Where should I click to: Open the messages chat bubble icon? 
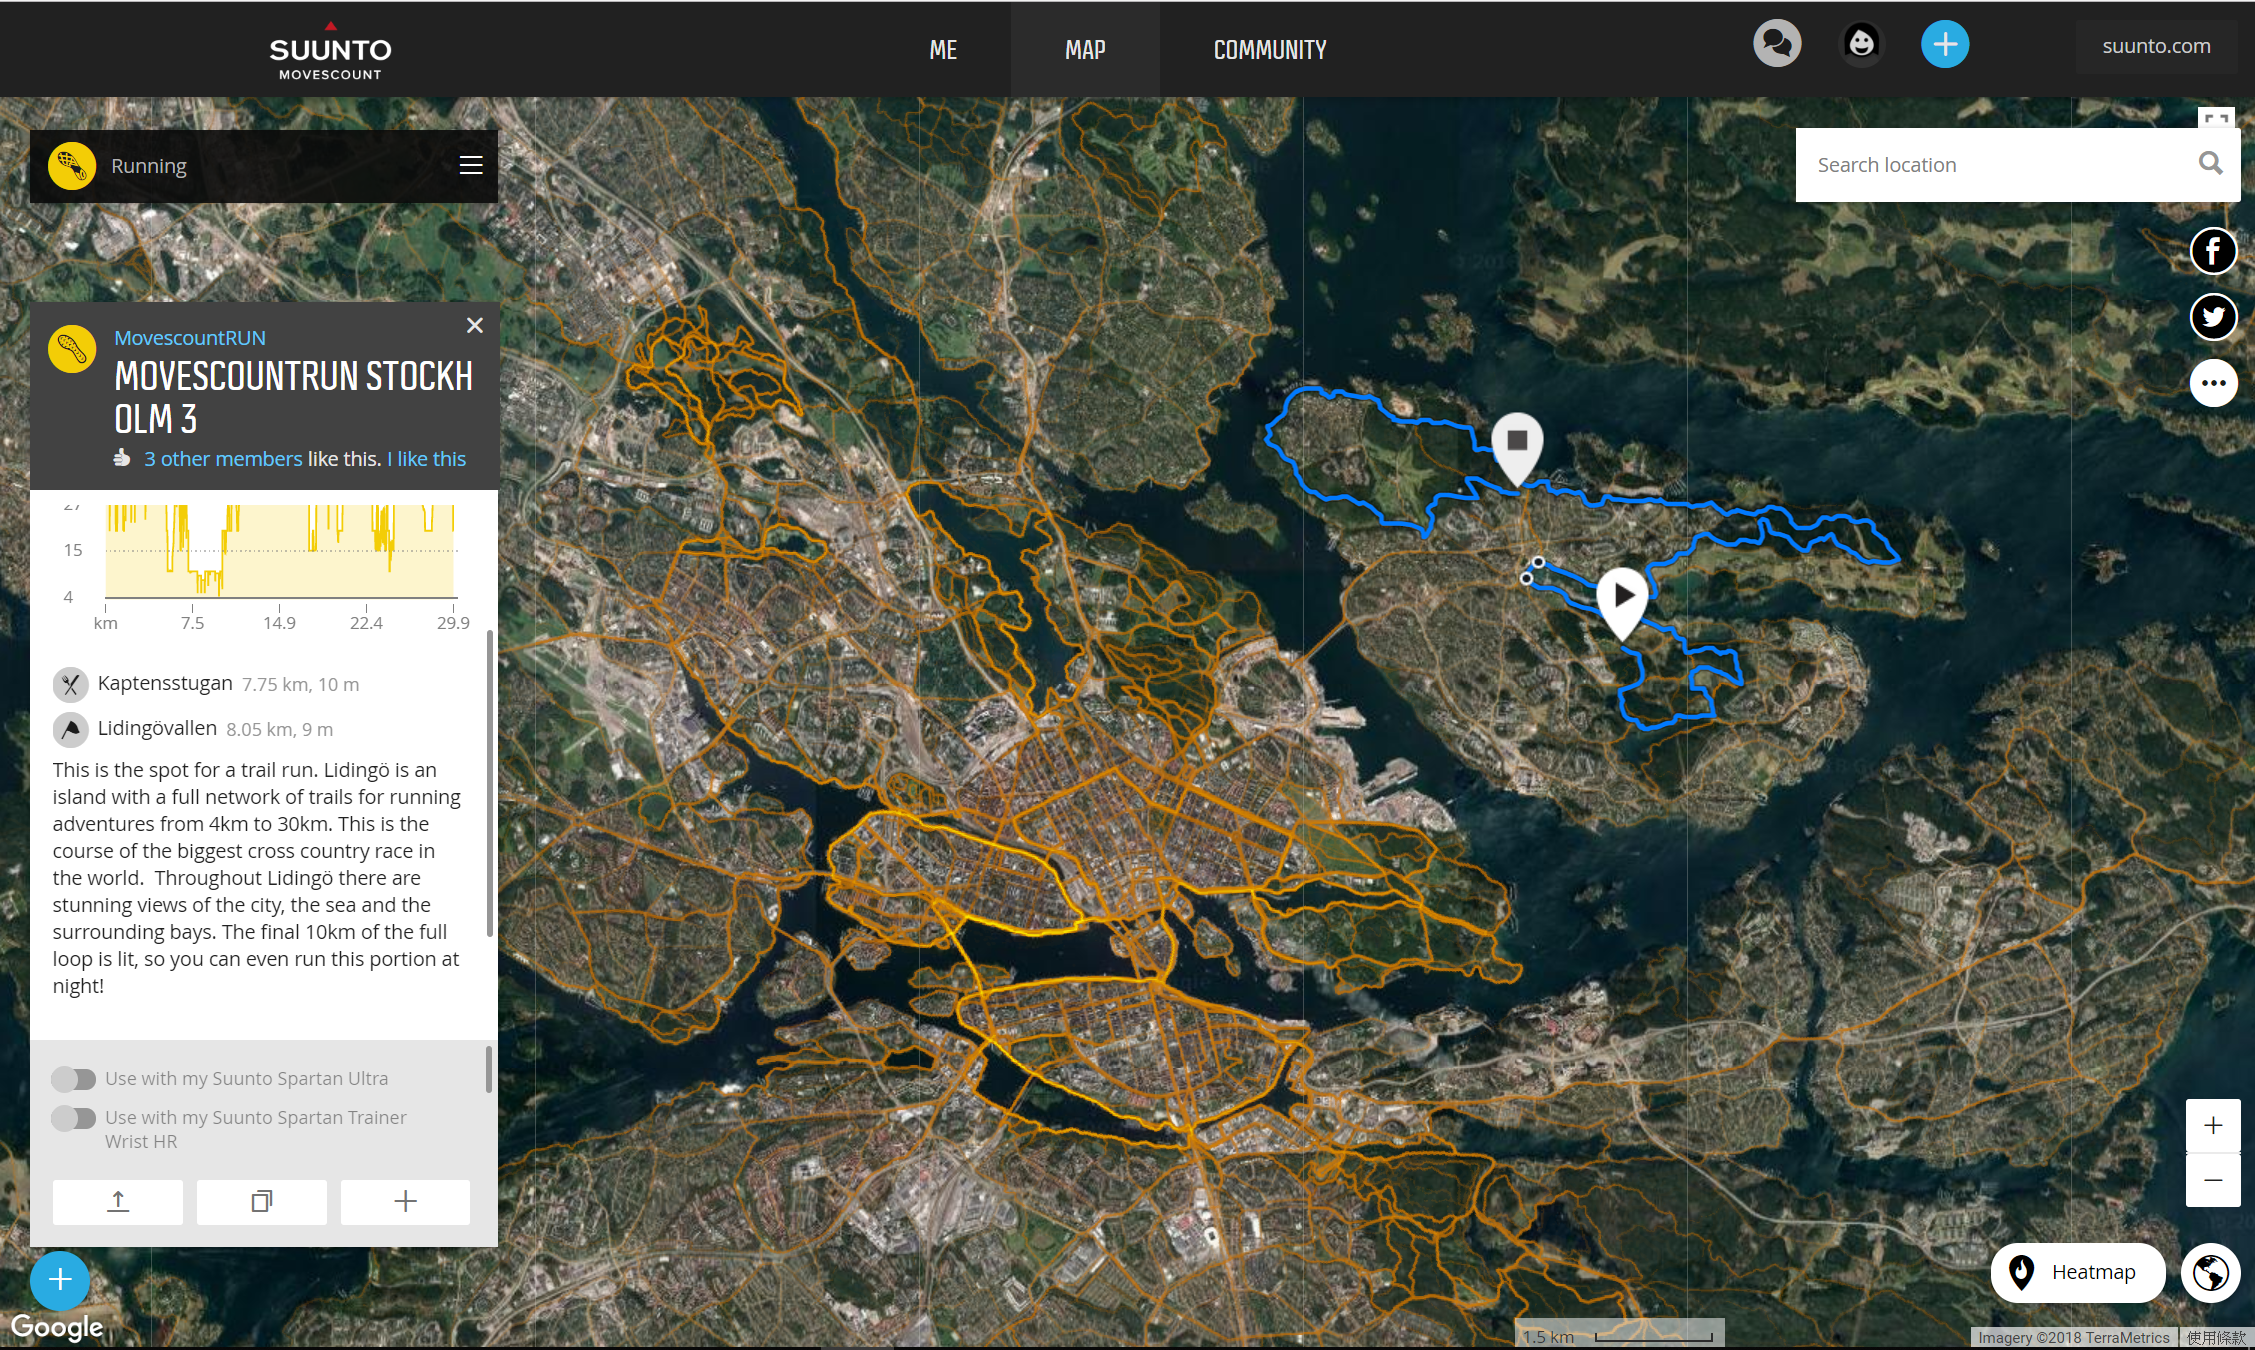1777,44
